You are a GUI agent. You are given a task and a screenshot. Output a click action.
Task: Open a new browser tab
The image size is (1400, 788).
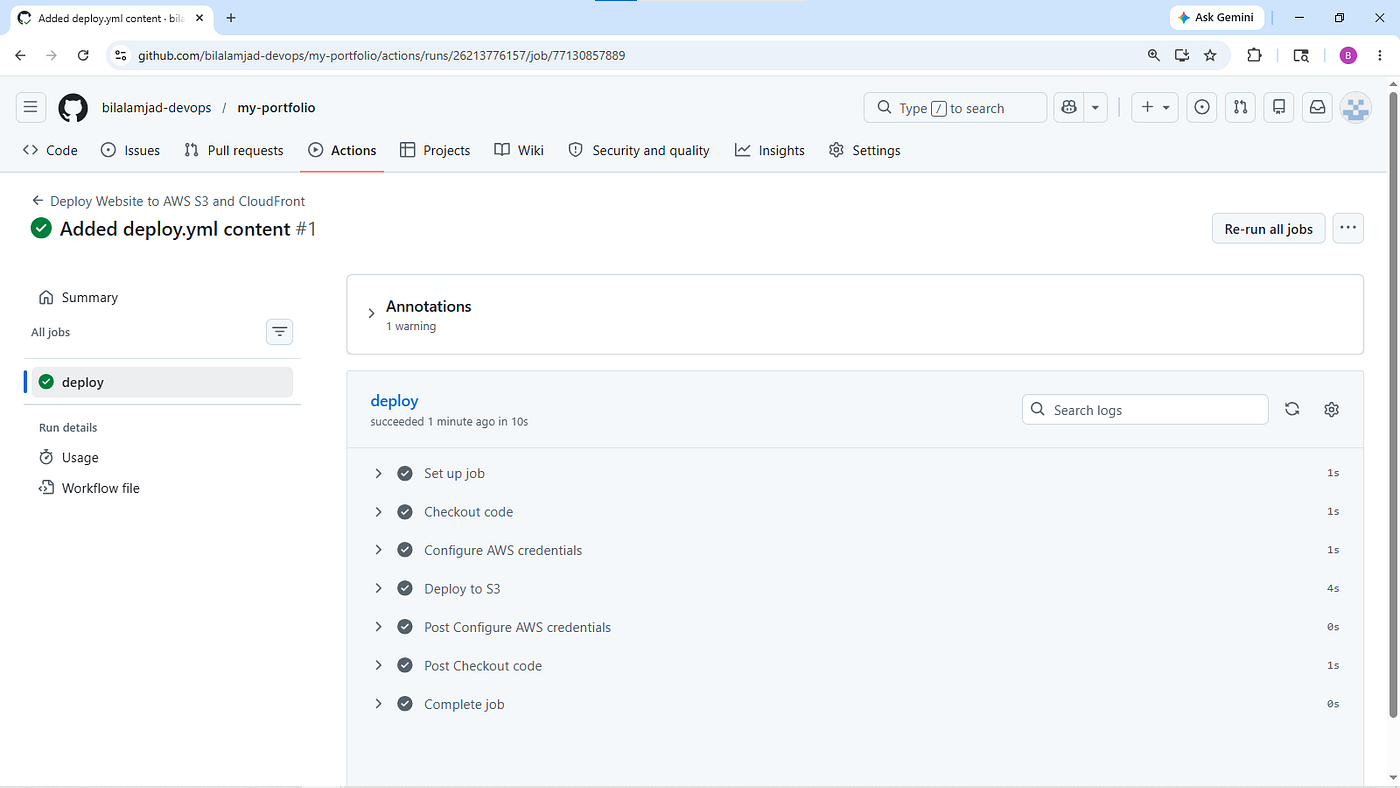point(231,18)
